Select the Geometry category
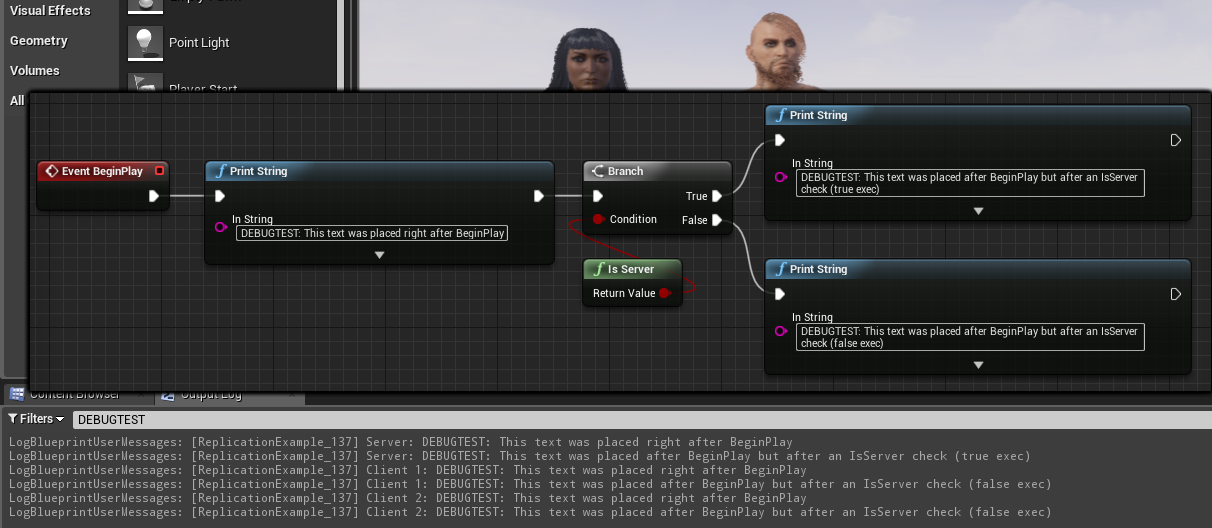The image size is (1212, 528). point(39,41)
